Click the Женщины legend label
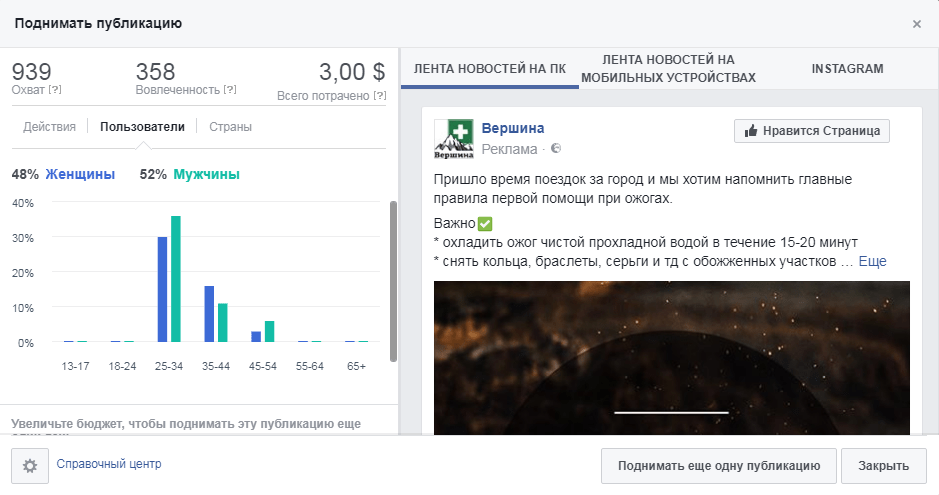 80,174
